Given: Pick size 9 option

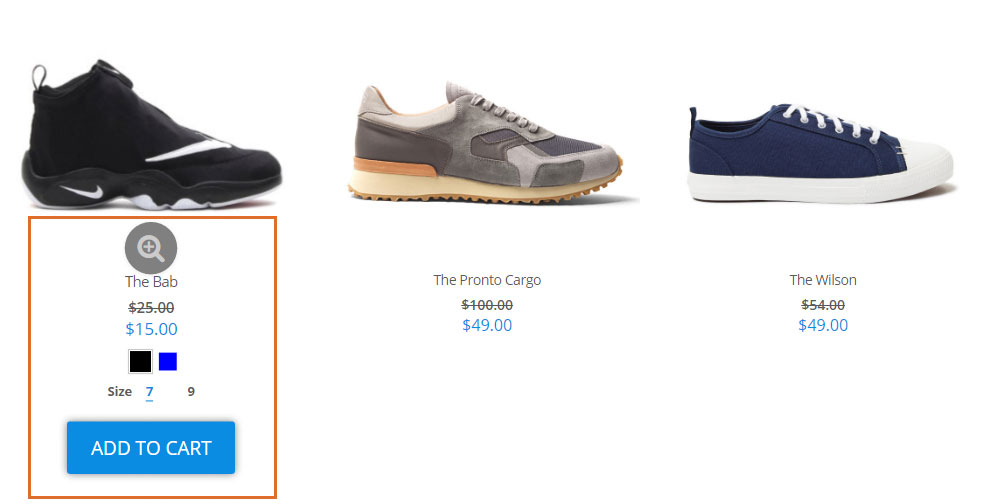Looking at the screenshot, I should click(191, 392).
